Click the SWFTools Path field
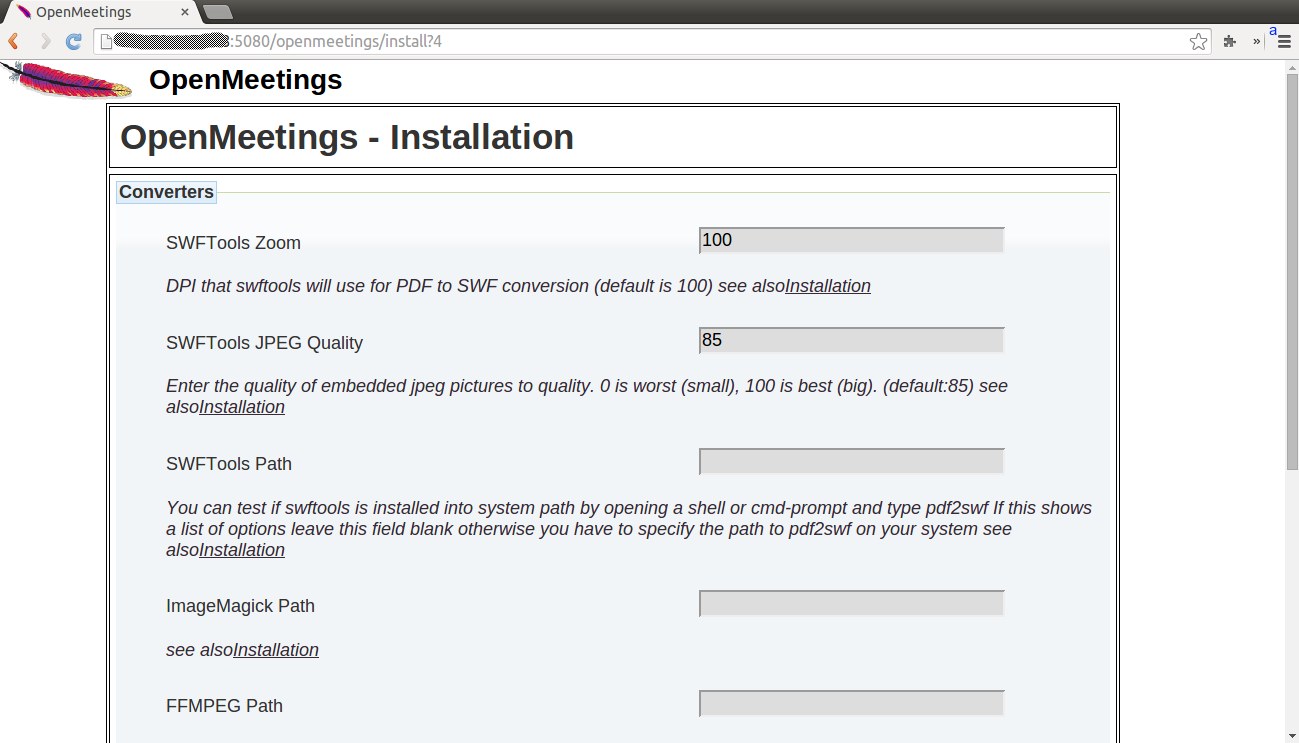 851,461
